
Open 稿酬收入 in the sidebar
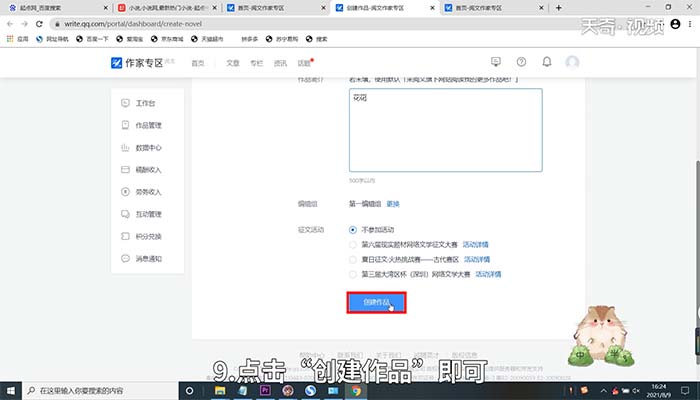[x=142, y=170]
